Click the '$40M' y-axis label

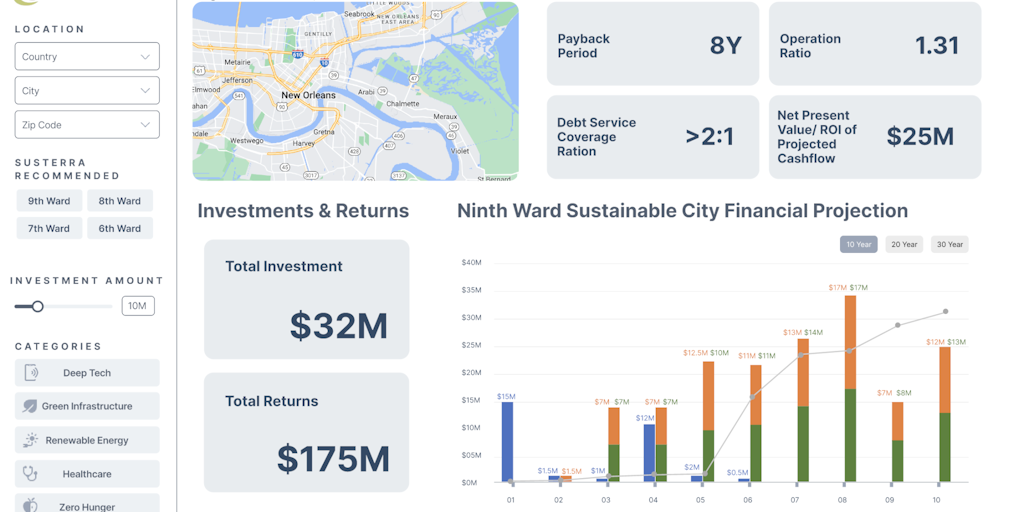click(472, 263)
